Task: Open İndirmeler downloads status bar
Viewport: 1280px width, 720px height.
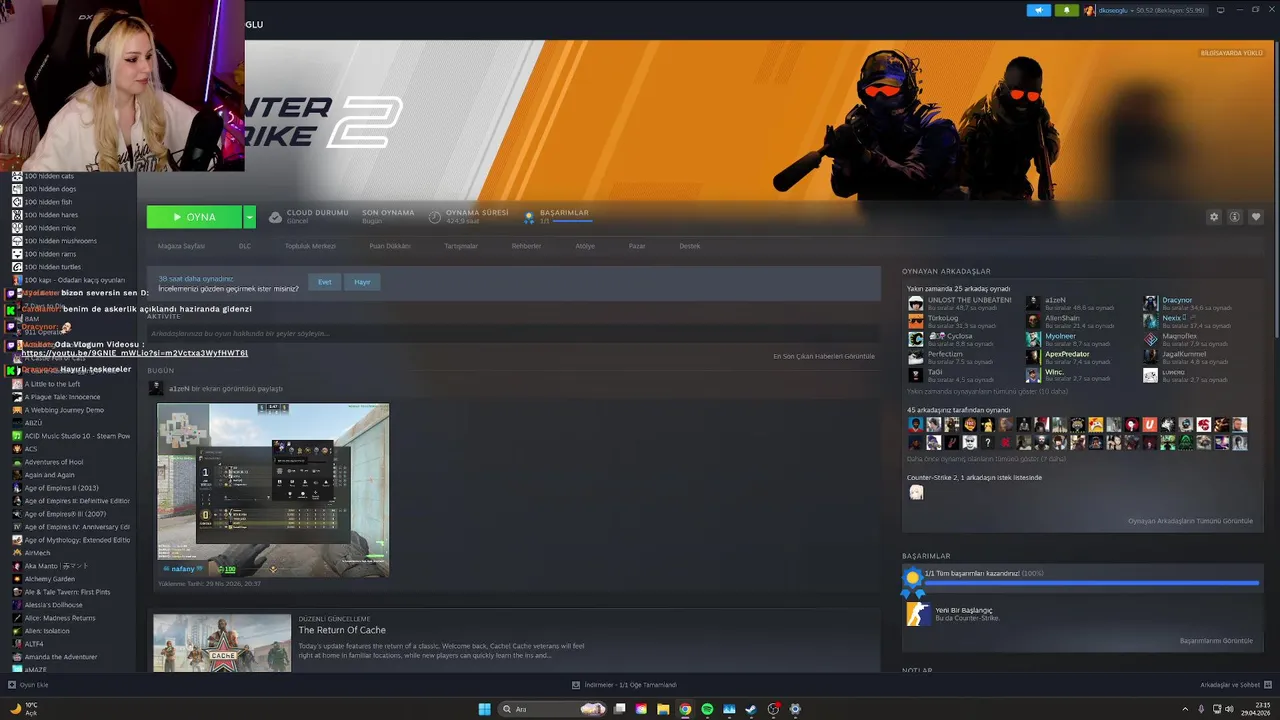Action: coord(624,685)
